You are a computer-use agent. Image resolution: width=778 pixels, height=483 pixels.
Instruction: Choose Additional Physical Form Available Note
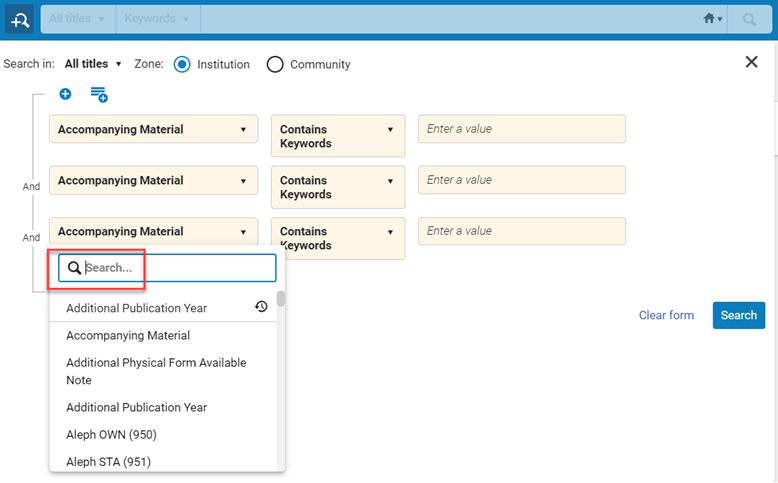pos(163,371)
